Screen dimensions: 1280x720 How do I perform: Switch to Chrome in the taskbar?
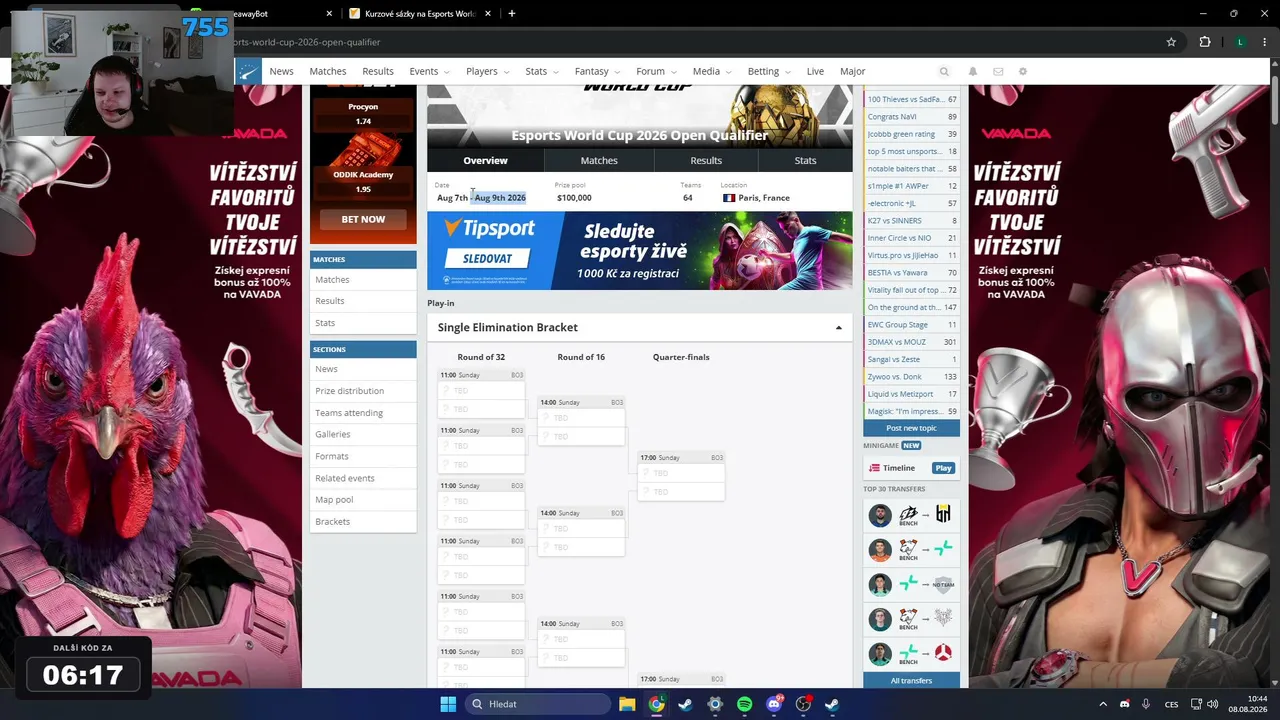tap(656, 704)
